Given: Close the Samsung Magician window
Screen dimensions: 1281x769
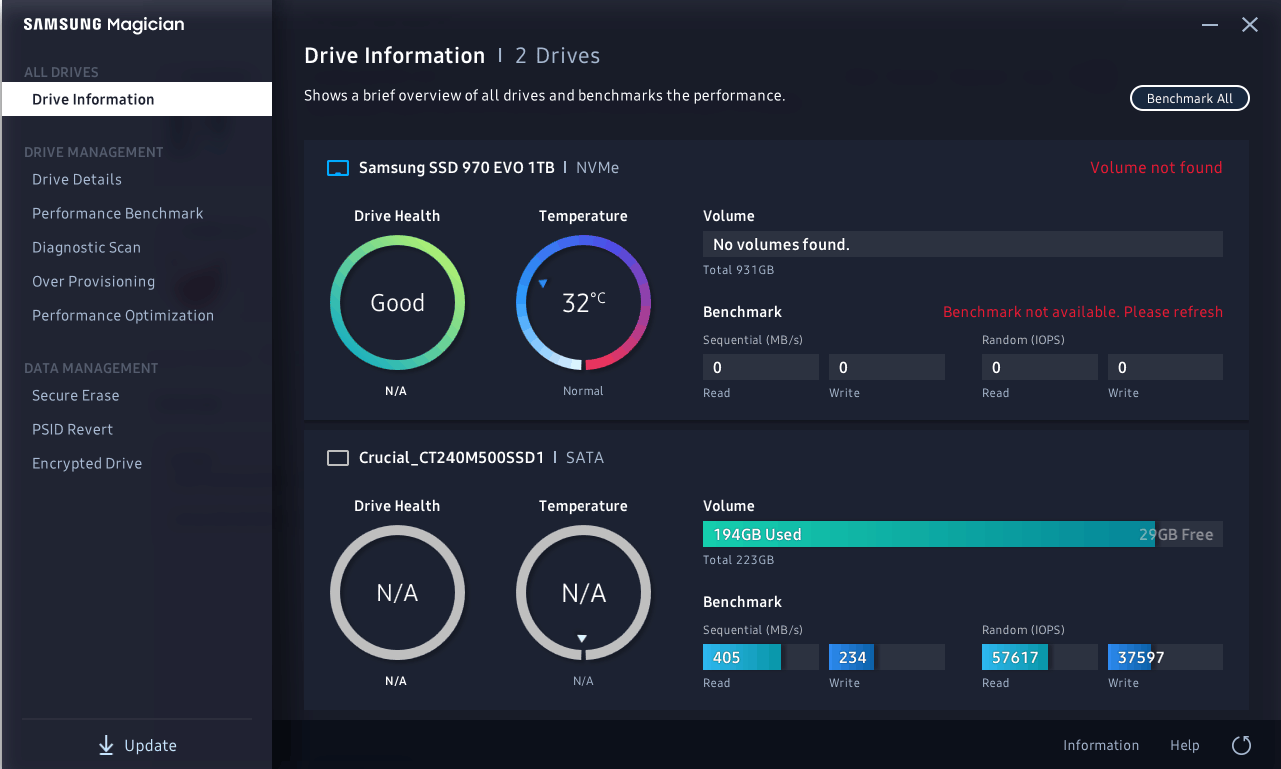Looking at the screenshot, I should 1250,25.
